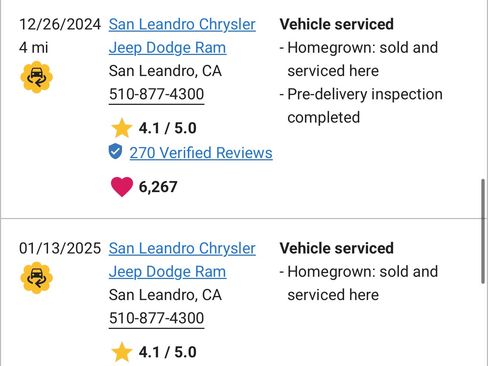Screen dimensions: 488x366
Task: Click the blue verified shield icon
Action: click(x=115, y=152)
